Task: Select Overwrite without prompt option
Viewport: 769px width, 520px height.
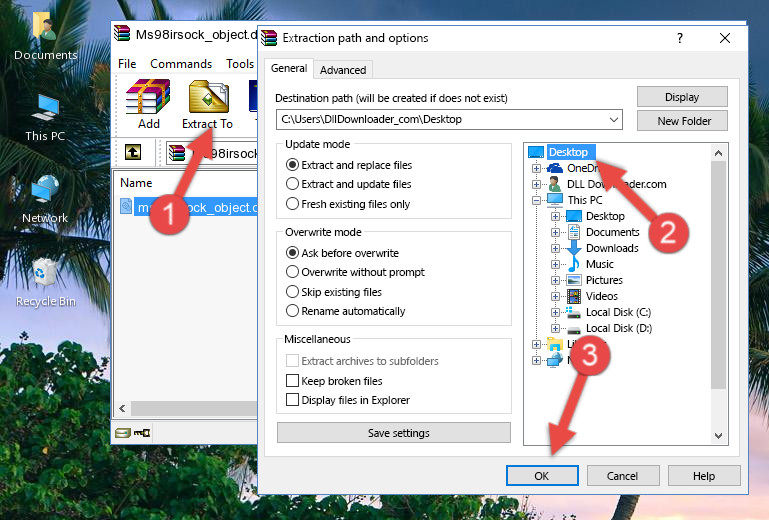Action: [x=292, y=272]
